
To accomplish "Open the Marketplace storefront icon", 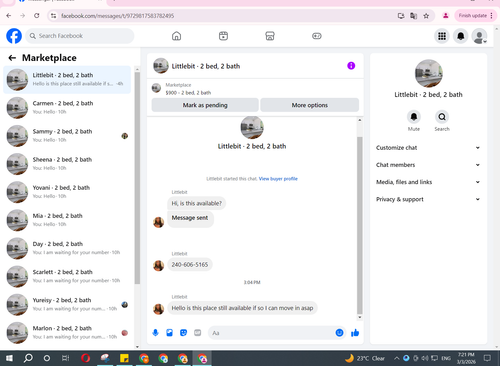I will click(270, 36).
